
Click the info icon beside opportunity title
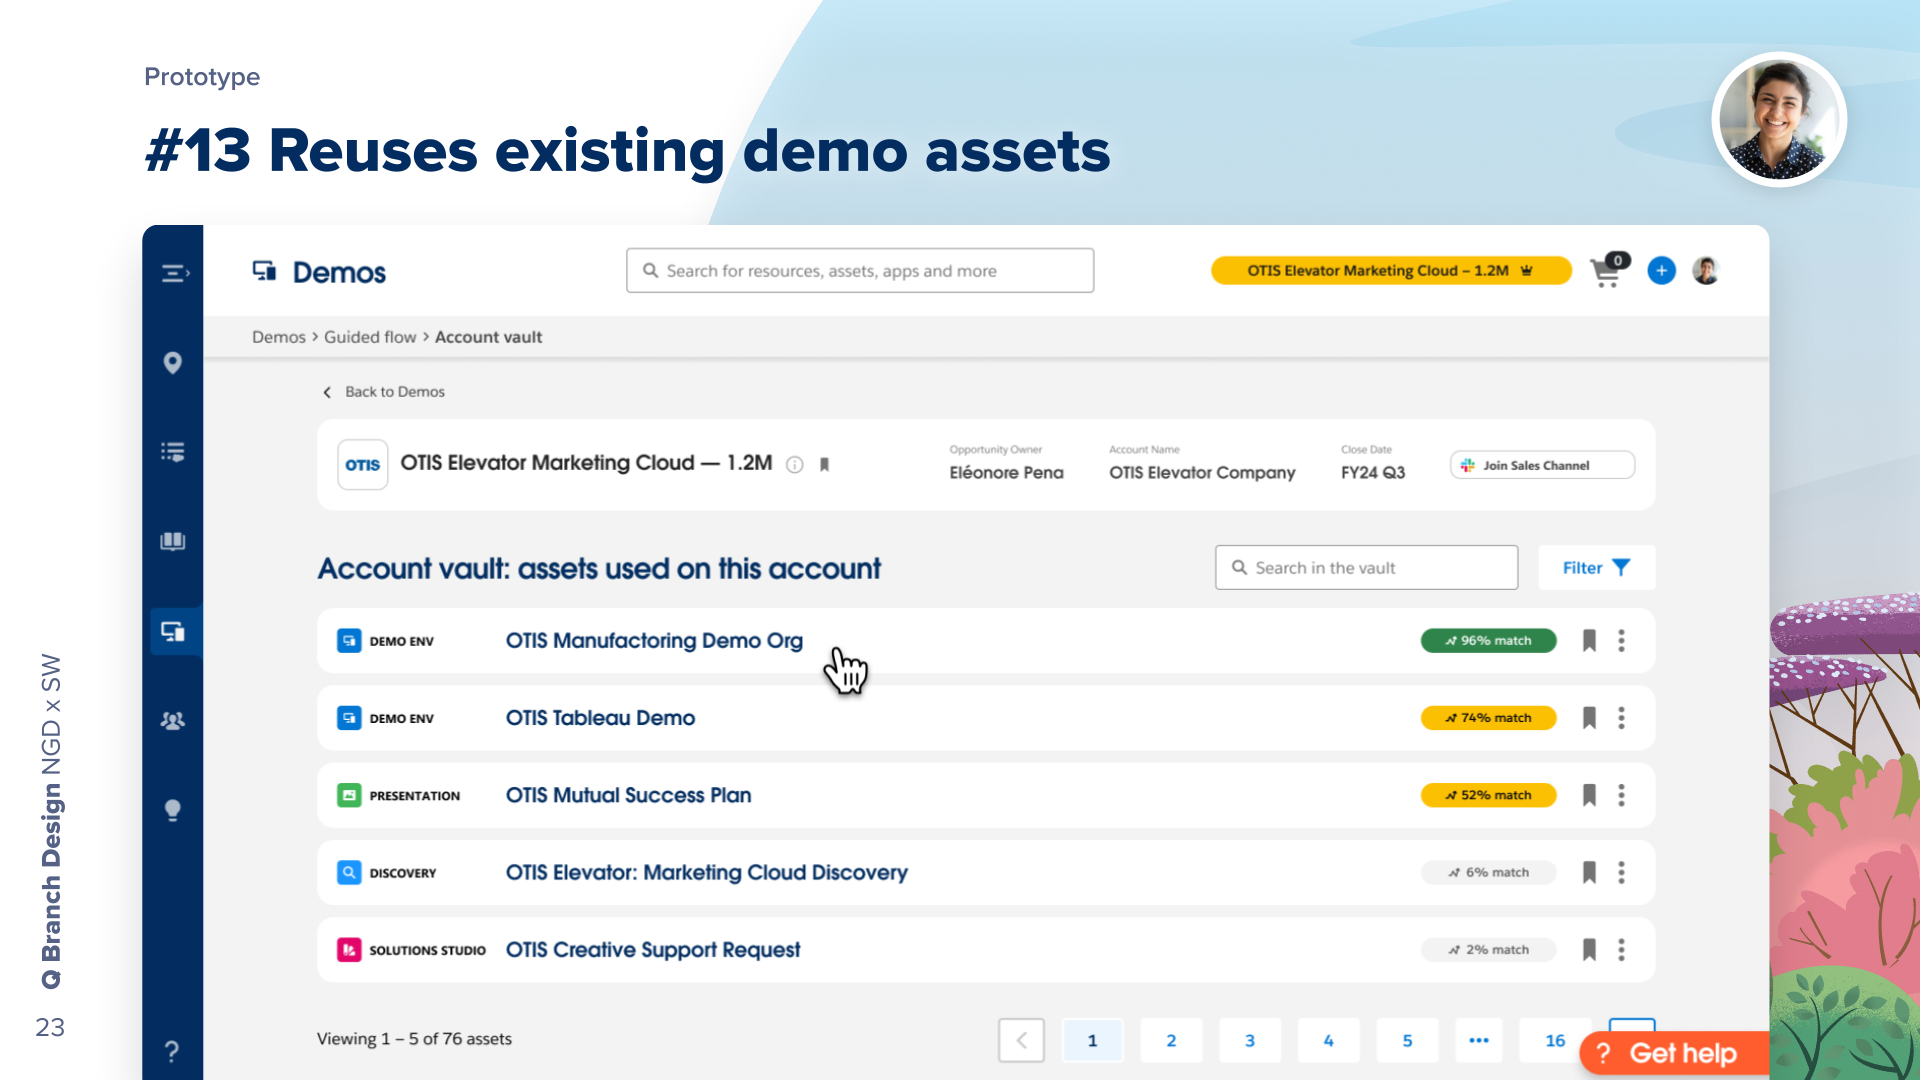tap(795, 464)
